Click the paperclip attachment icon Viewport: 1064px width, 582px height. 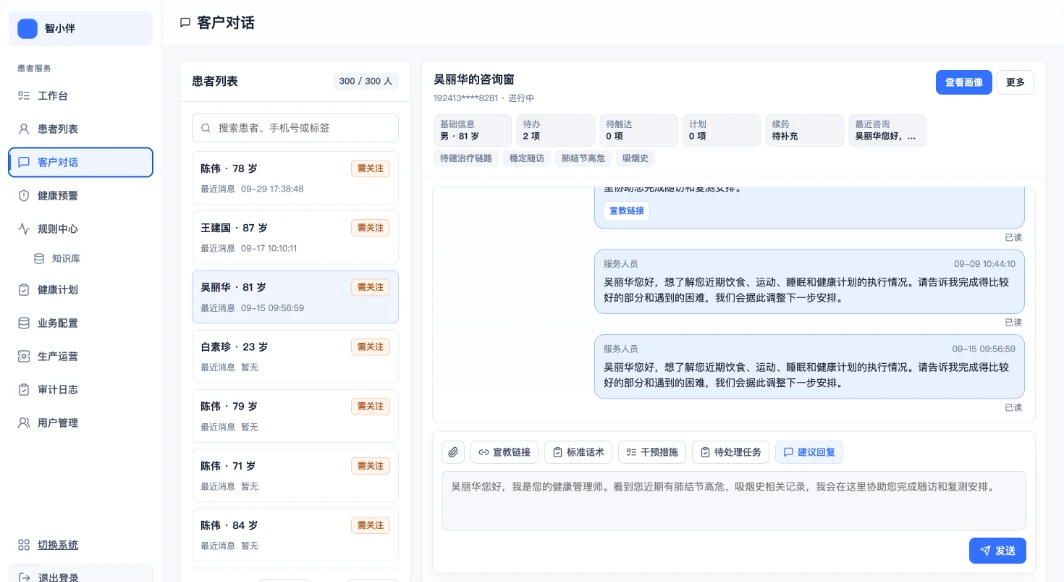453,452
